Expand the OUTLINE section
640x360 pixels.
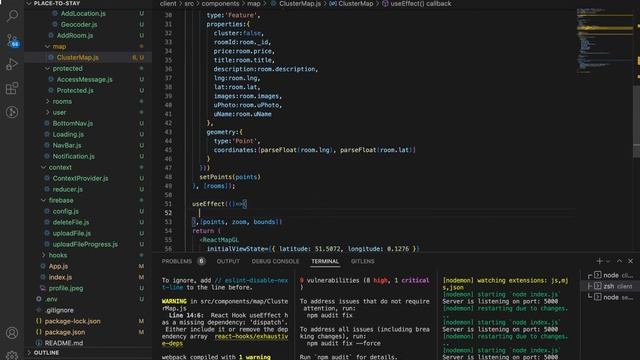tap(46, 353)
